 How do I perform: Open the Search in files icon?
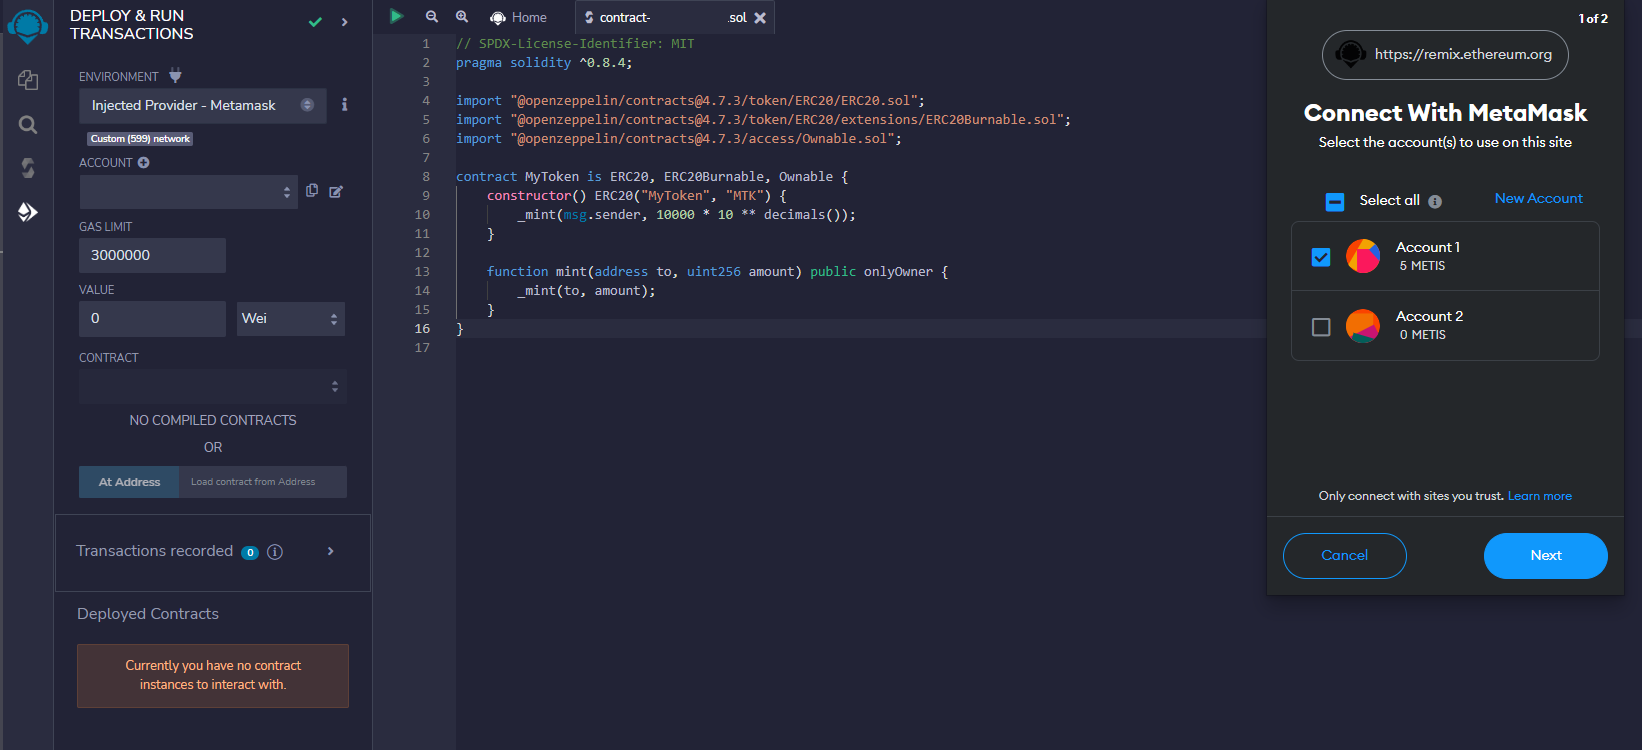[28, 125]
